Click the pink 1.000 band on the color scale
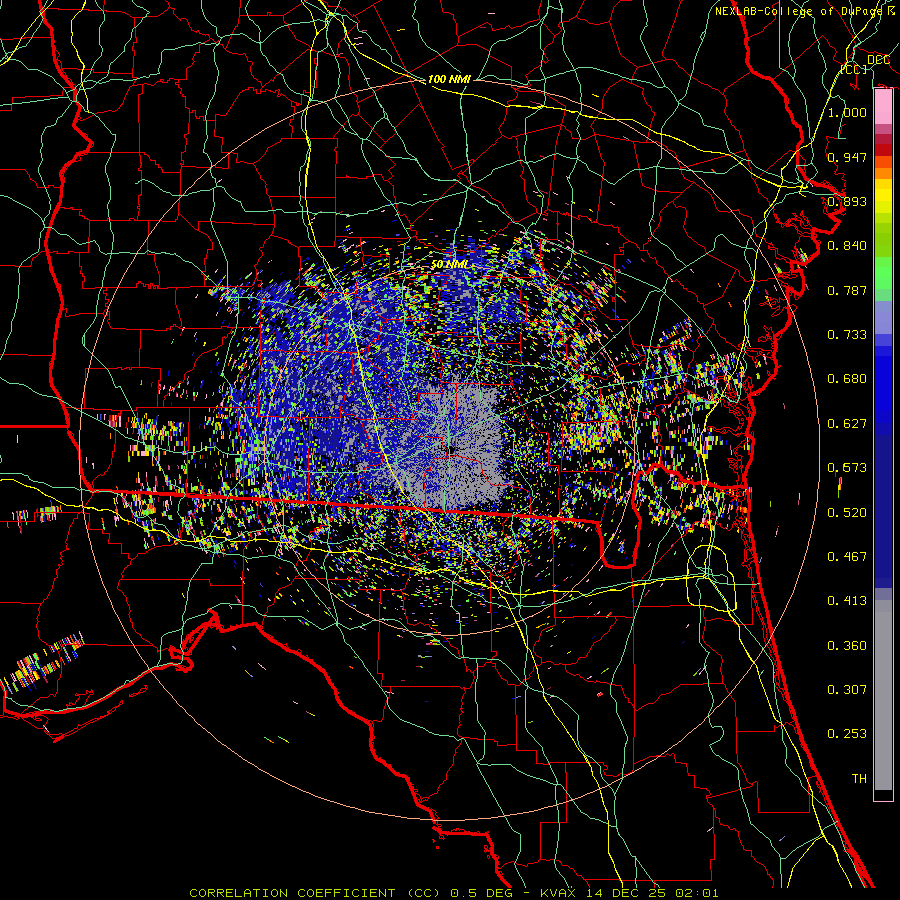Viewport: 900px width, 900px height. 883,106
